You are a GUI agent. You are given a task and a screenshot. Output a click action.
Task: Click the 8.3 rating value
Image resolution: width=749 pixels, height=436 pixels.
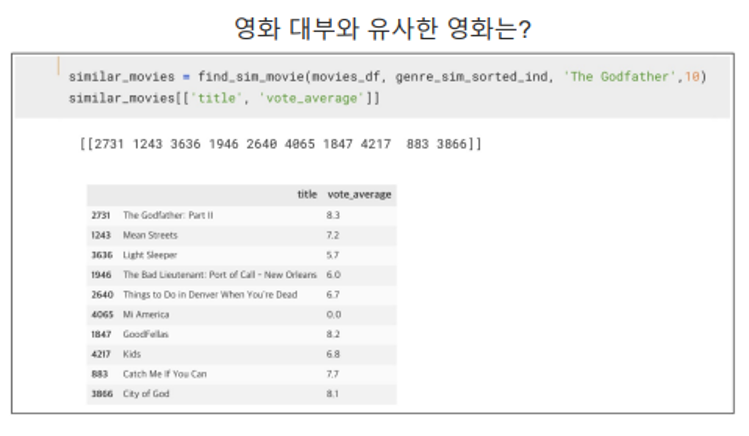click(x=333, y=215)
